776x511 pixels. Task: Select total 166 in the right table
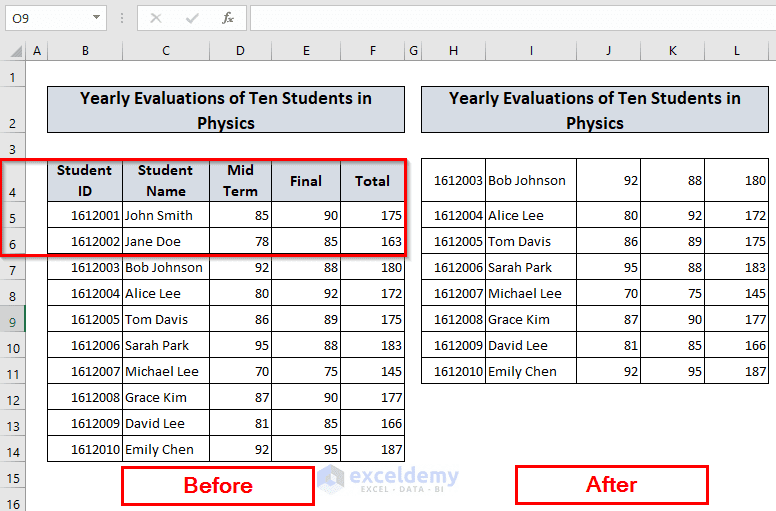coord(736,345)
